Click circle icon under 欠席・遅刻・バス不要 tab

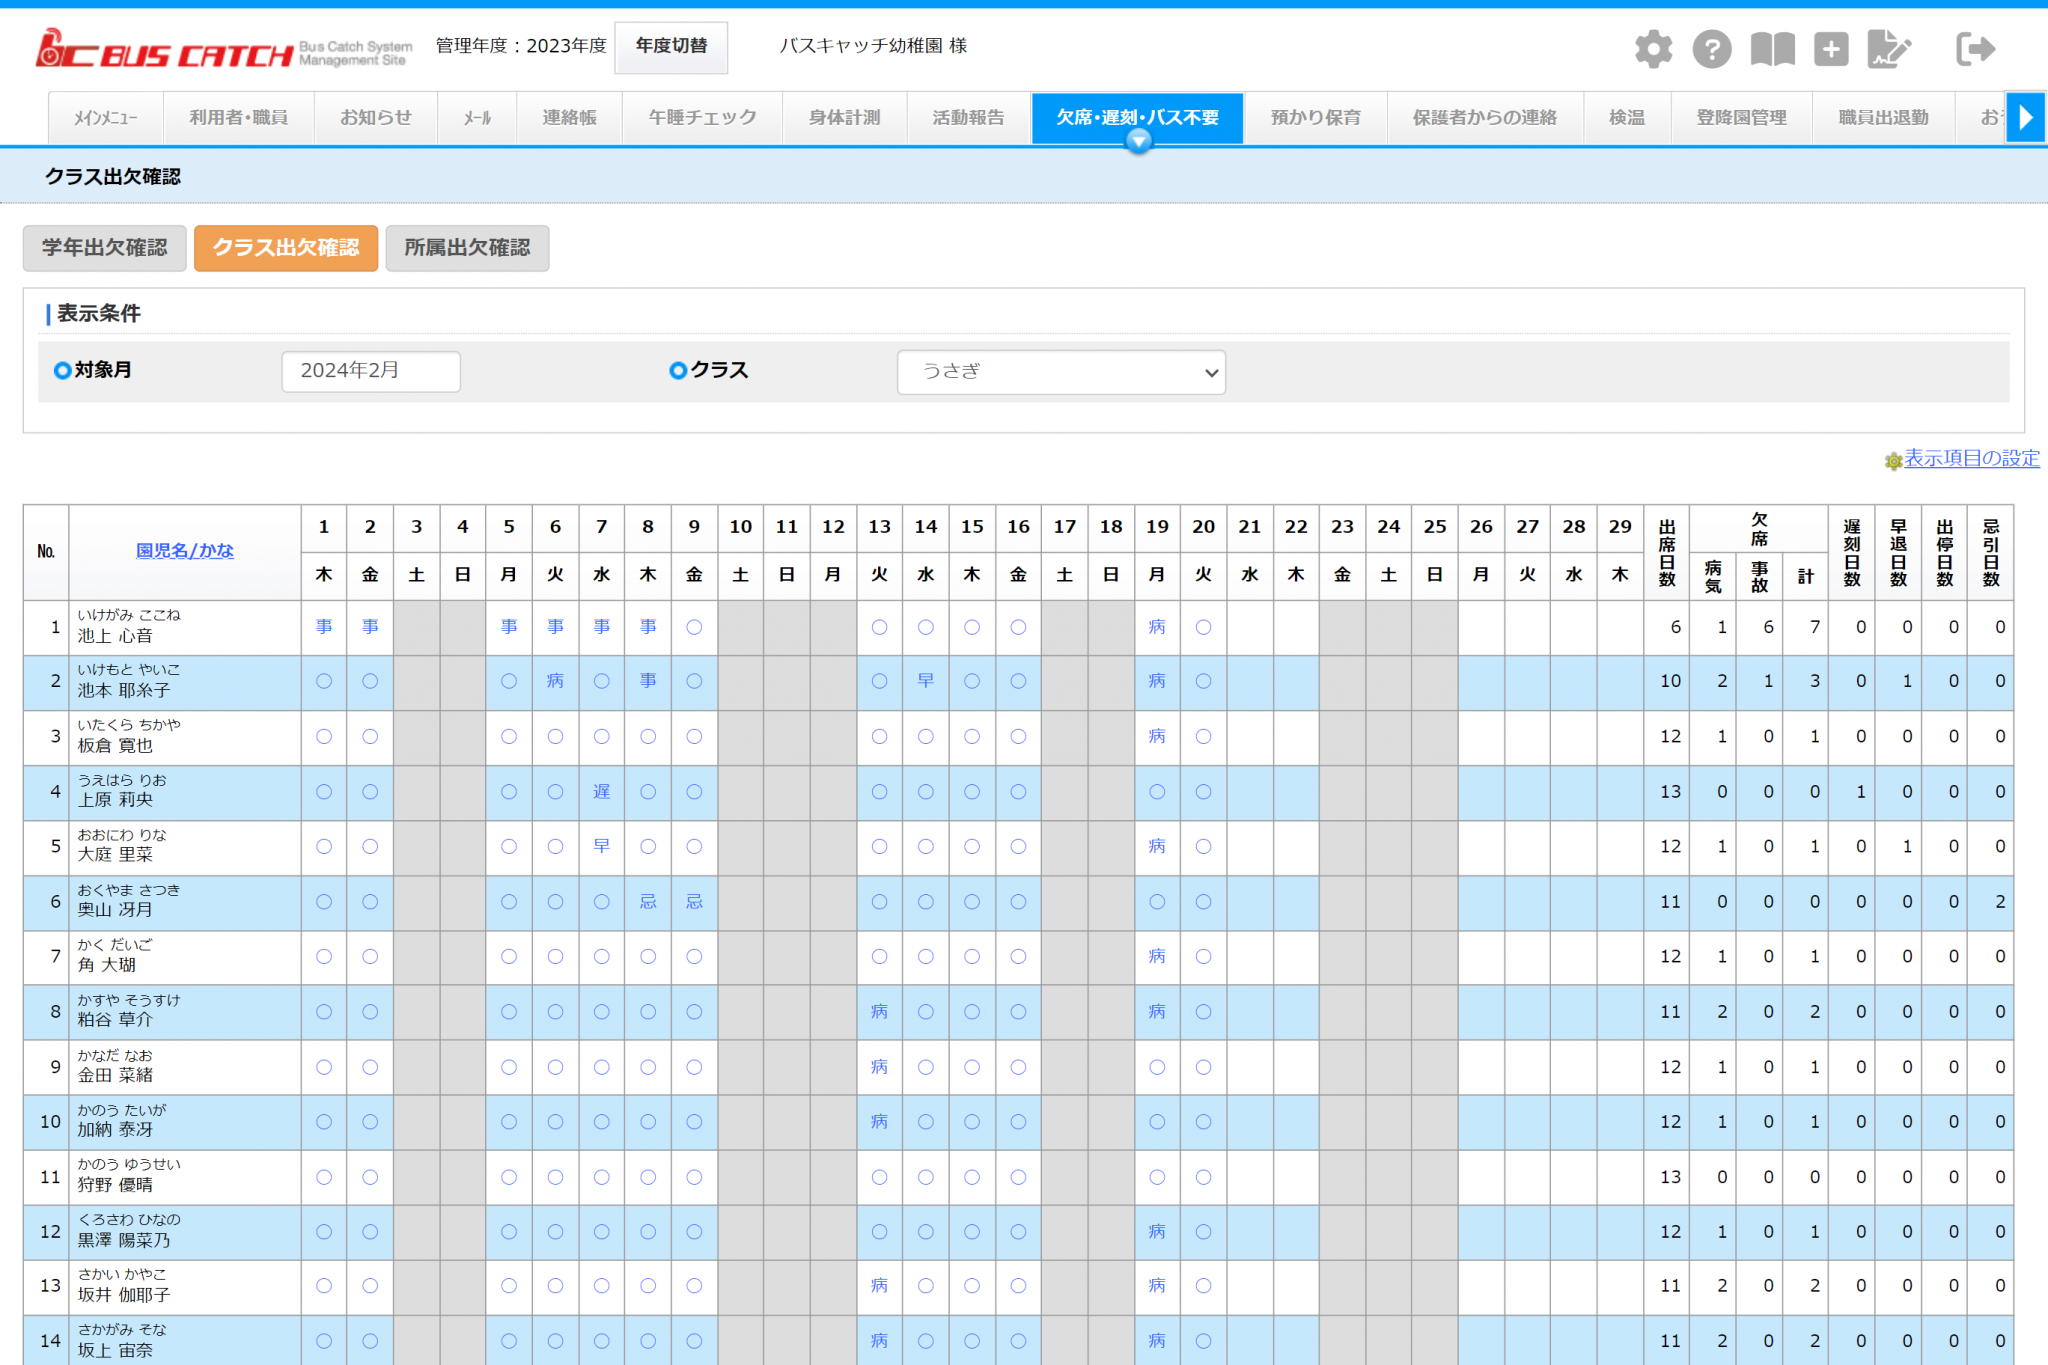coord(1138,142)
